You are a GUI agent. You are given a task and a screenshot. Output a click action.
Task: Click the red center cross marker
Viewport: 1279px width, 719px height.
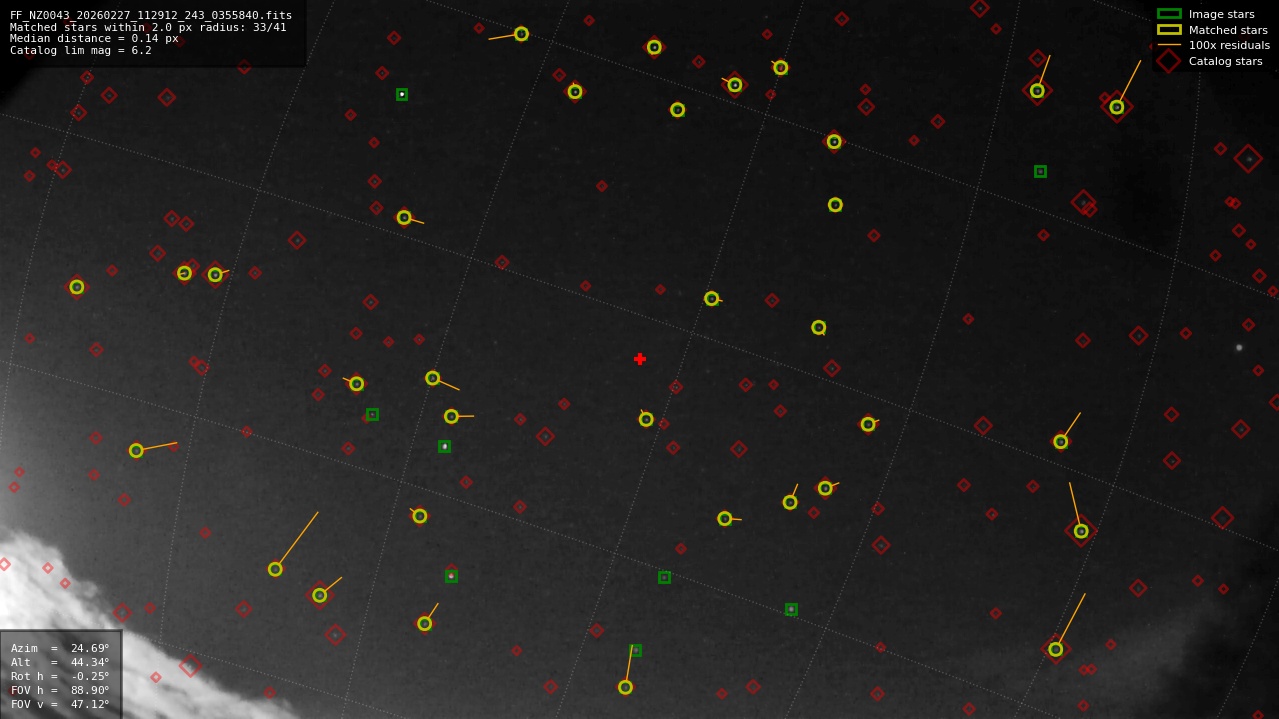640,359
